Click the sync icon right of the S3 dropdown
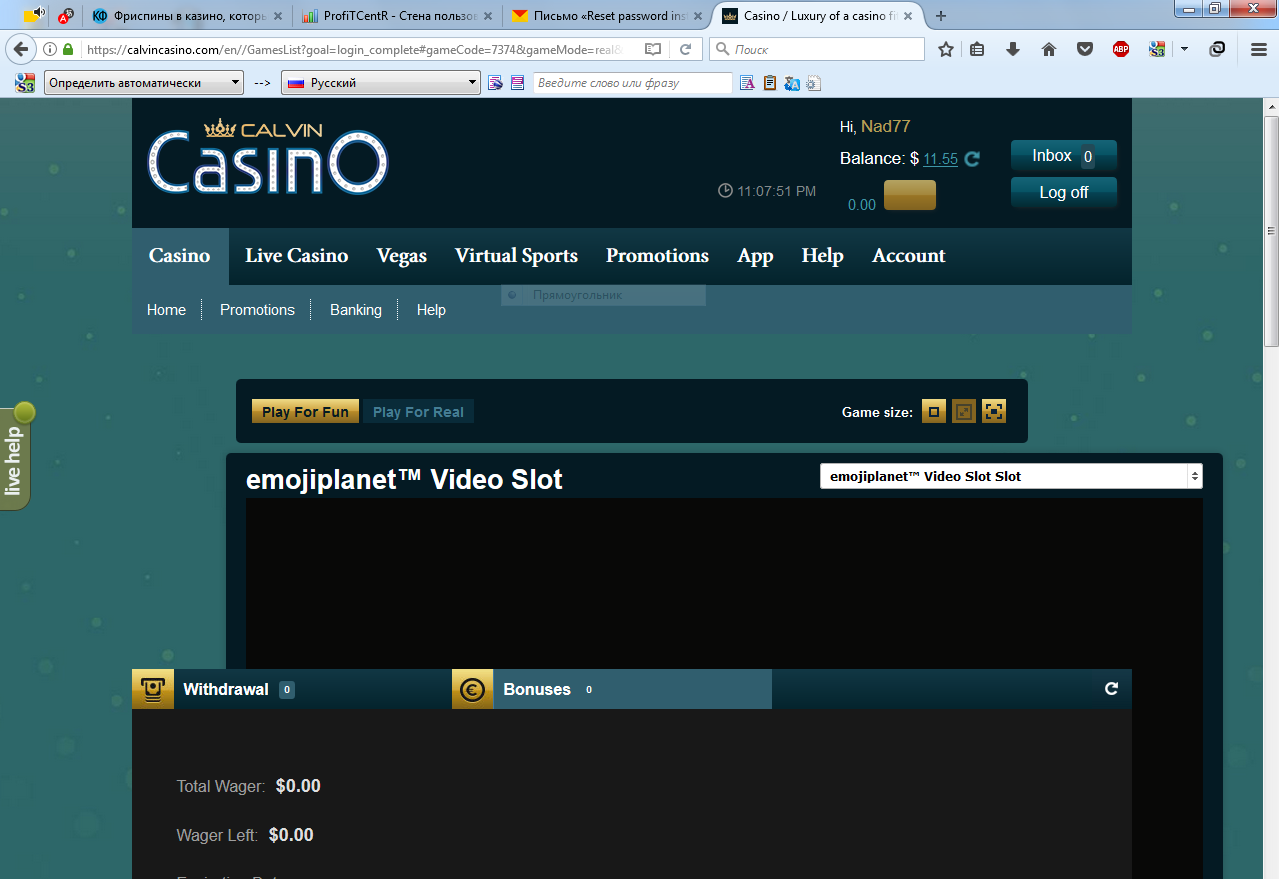The height and width of the screenshot is (879, 1279). 1217,49
